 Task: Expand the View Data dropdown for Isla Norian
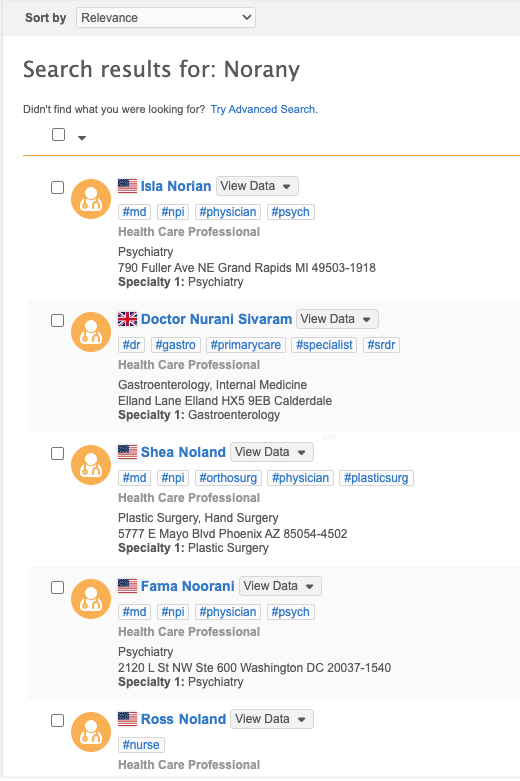[x=257, y=186]
